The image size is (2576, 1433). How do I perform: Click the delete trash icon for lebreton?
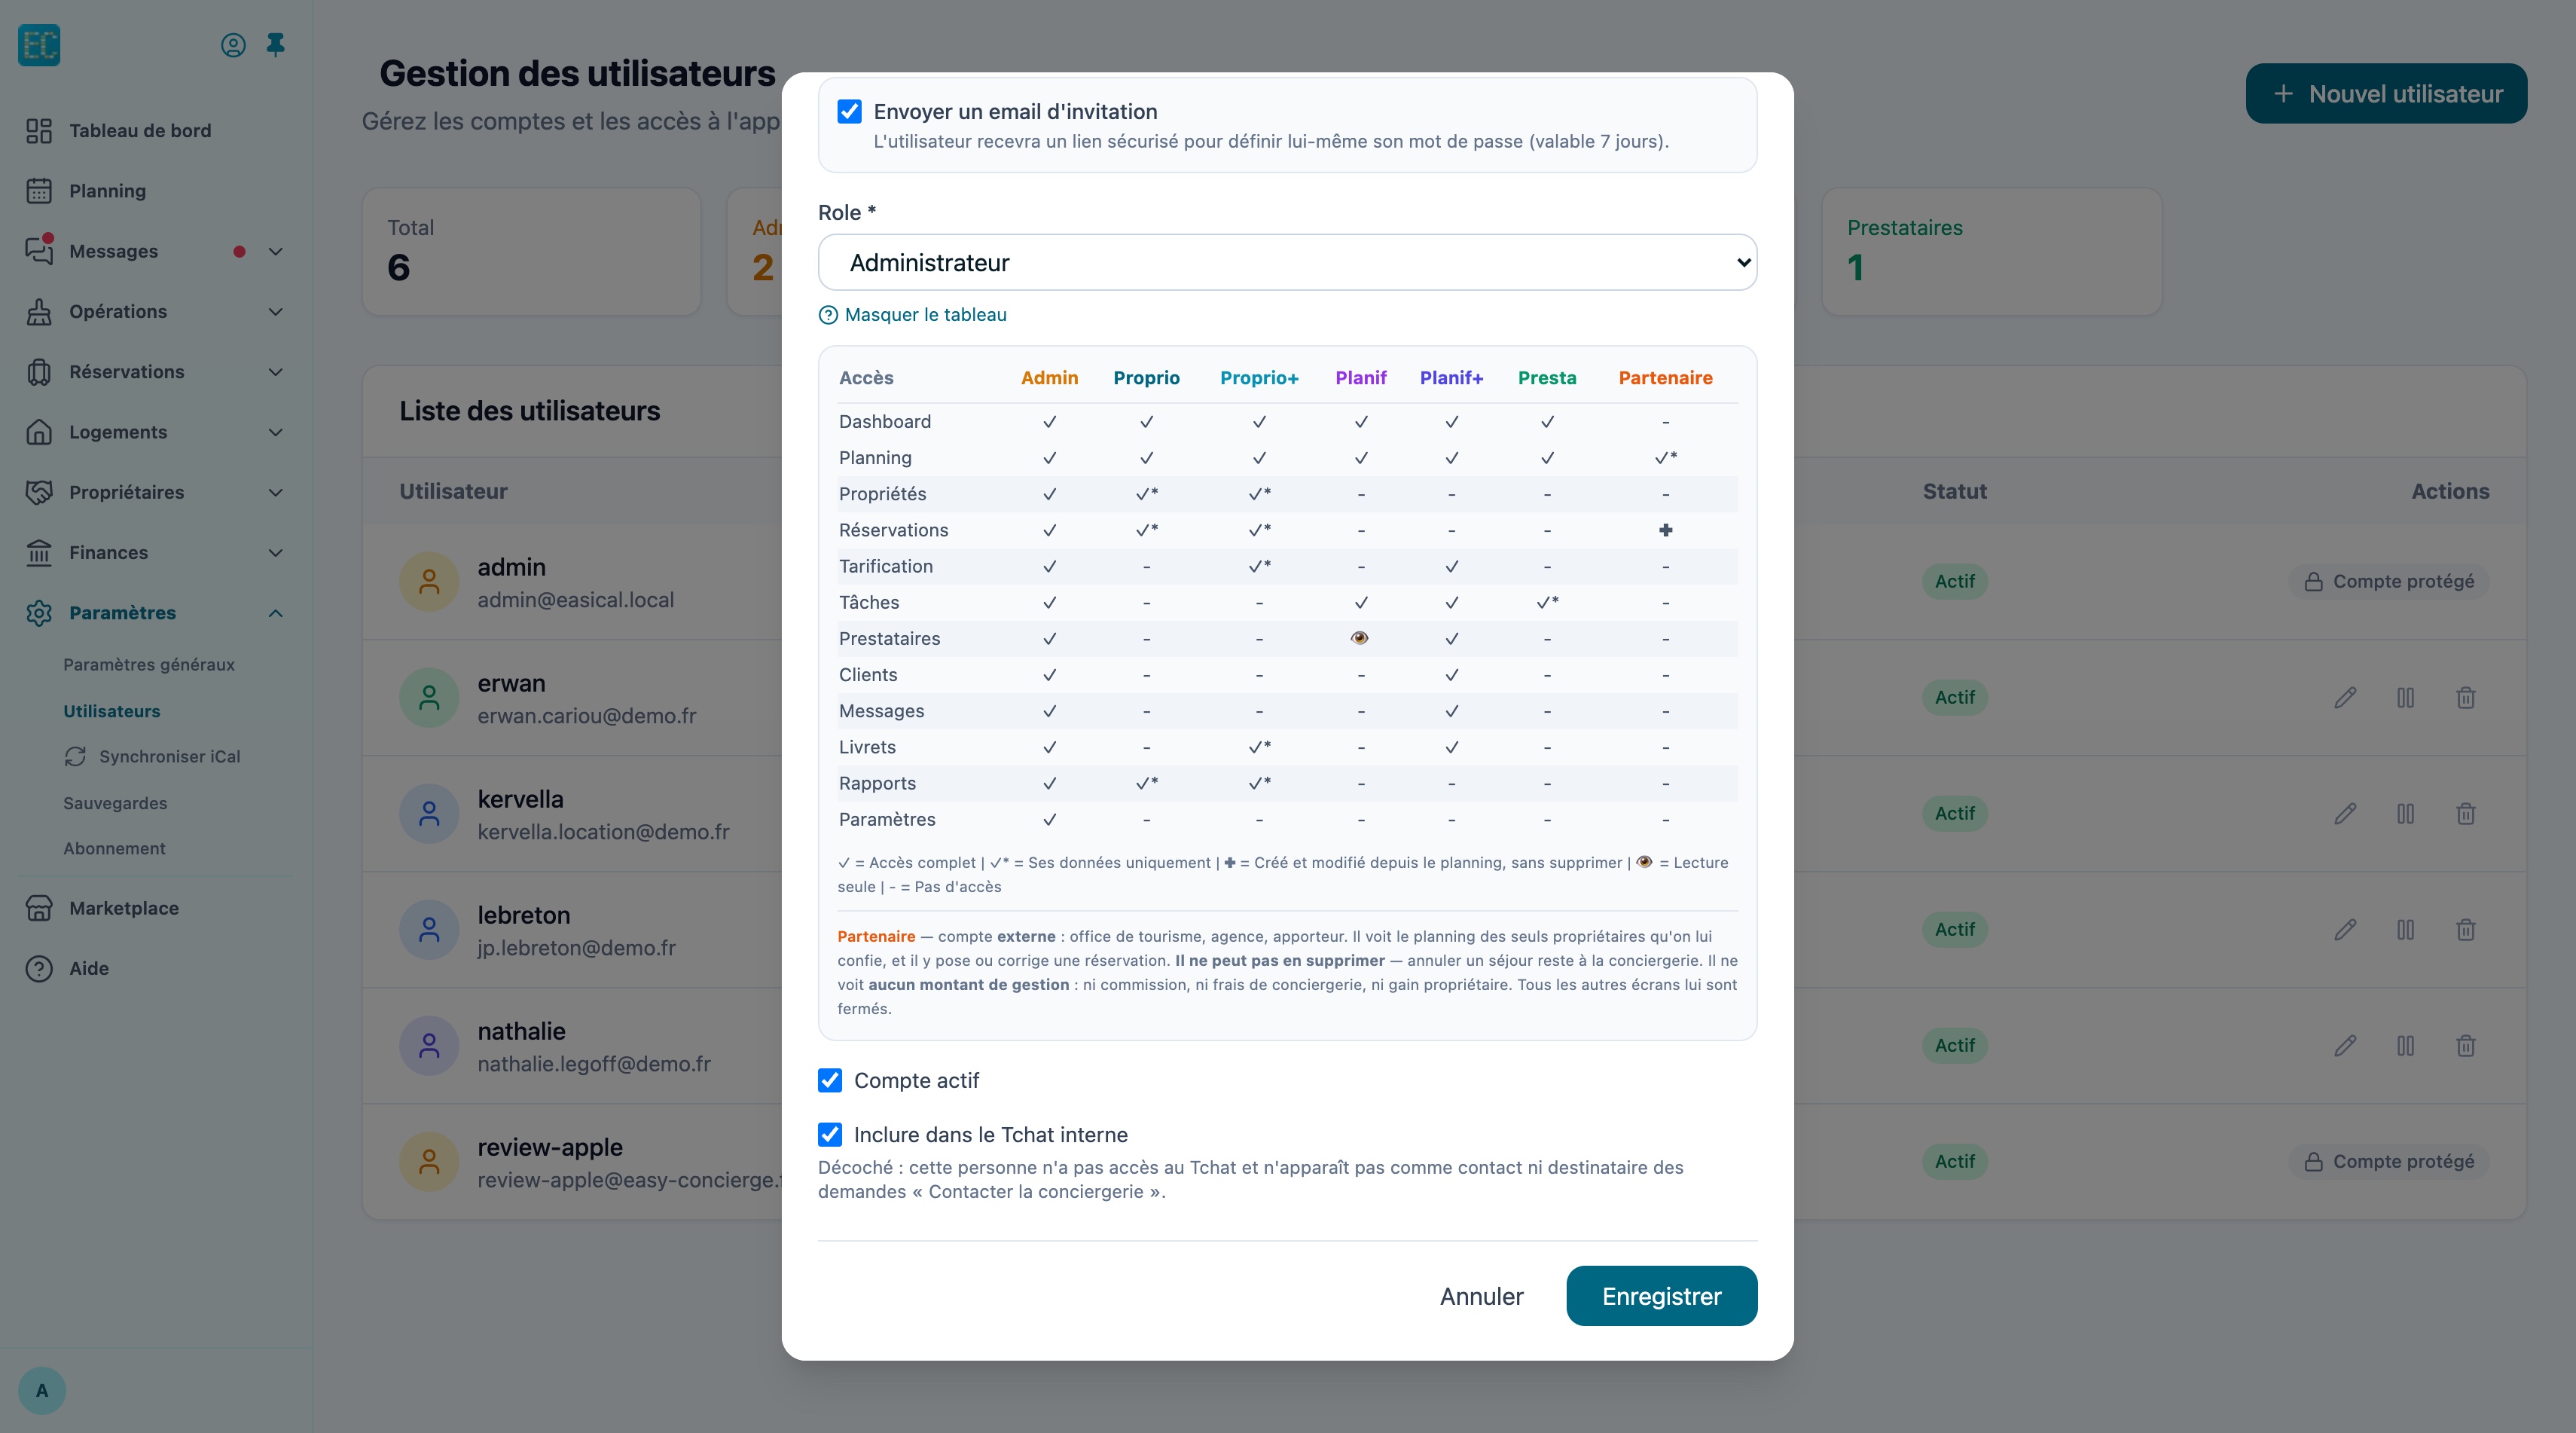pos(2465,929)
